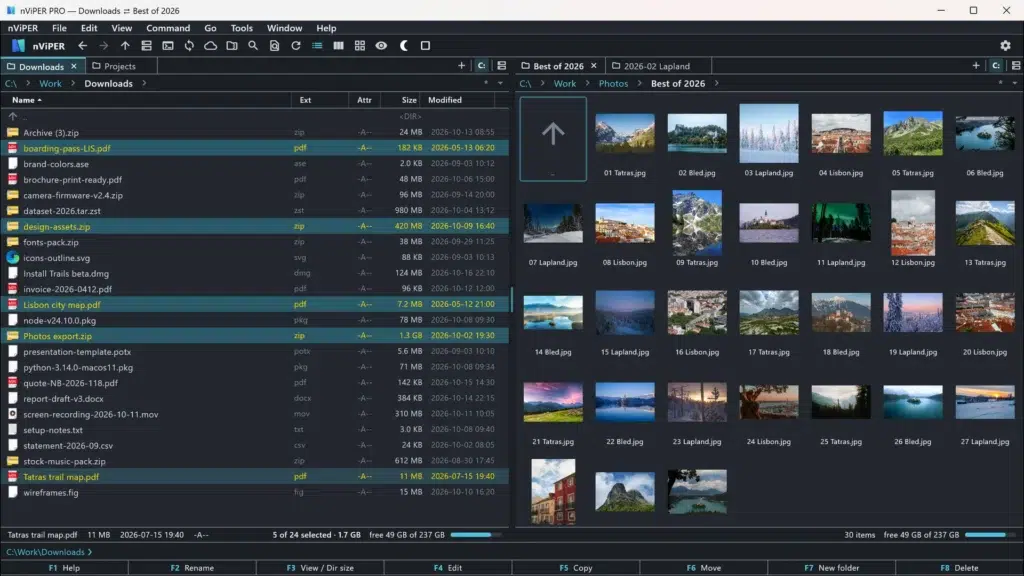Viewport: 1024px width, 576px height.
Task: Open the terminal console toolbar icon
Action: pos(168,46)
